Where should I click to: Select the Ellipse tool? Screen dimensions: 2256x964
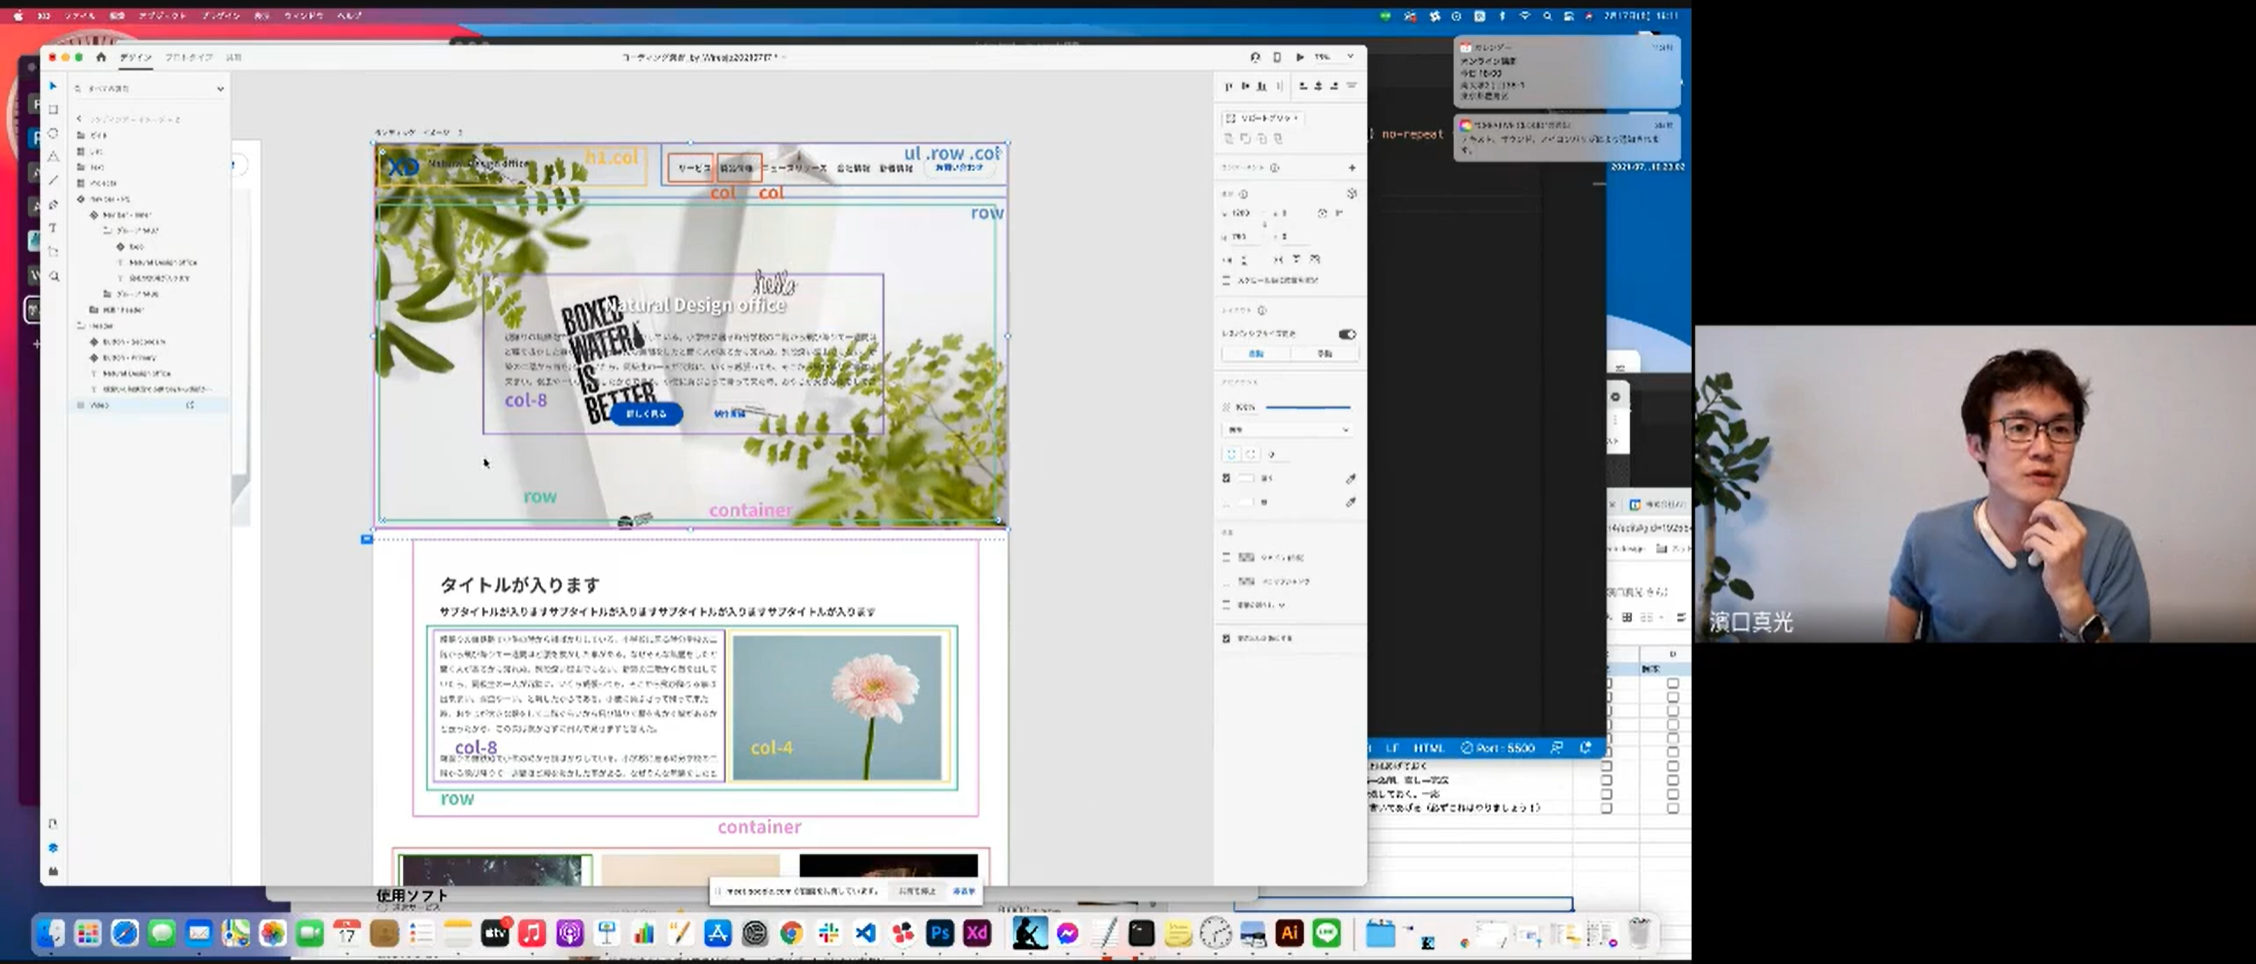pyautogui.click(x=54, y=133)
